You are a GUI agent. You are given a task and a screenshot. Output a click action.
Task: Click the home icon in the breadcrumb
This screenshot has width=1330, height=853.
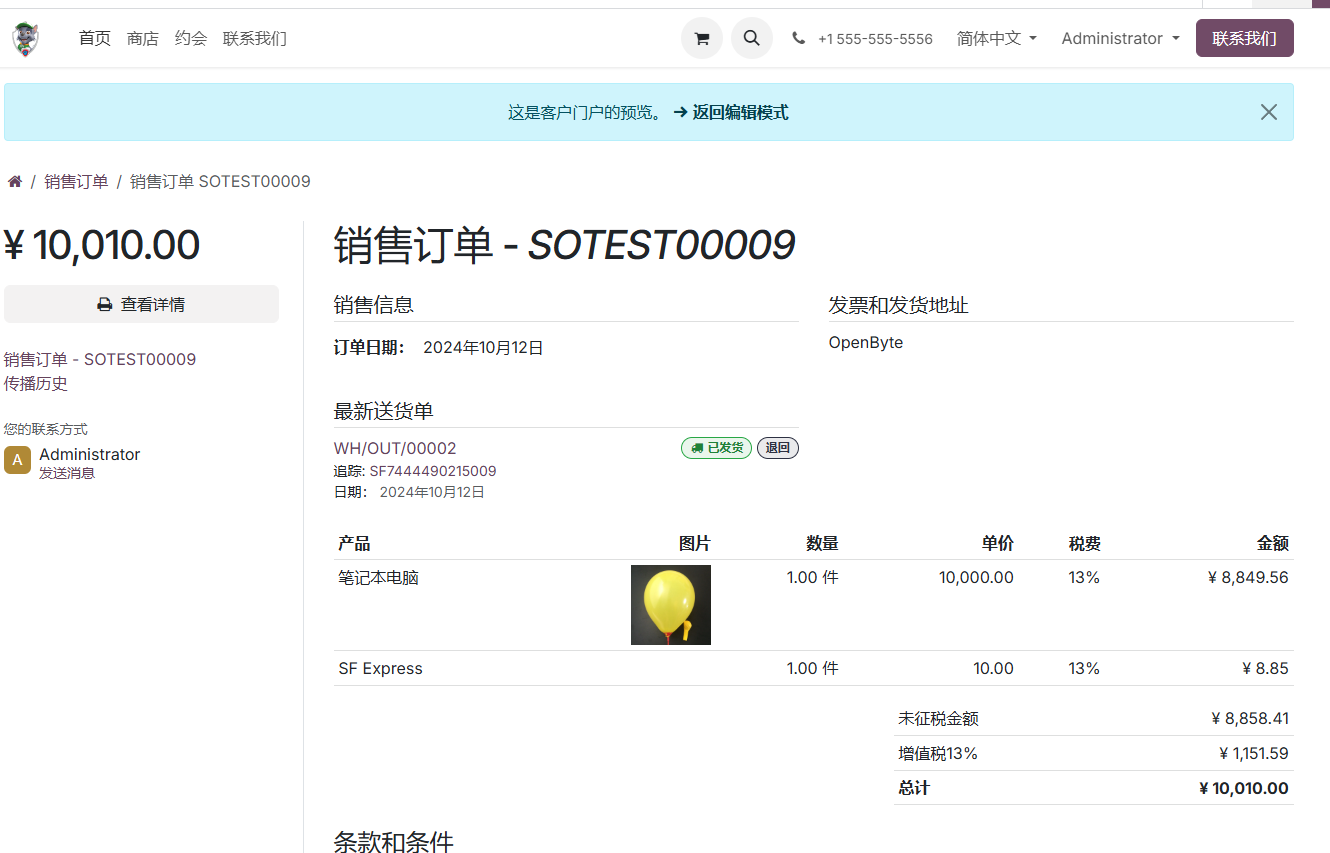(x=15, y=182)
